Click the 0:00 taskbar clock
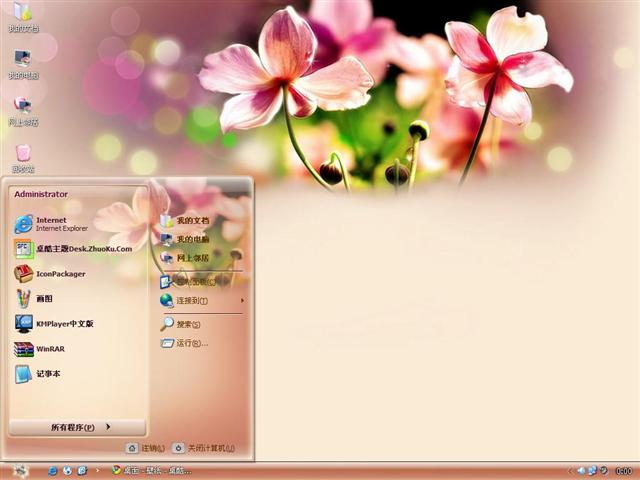 (x=624, y=471)
